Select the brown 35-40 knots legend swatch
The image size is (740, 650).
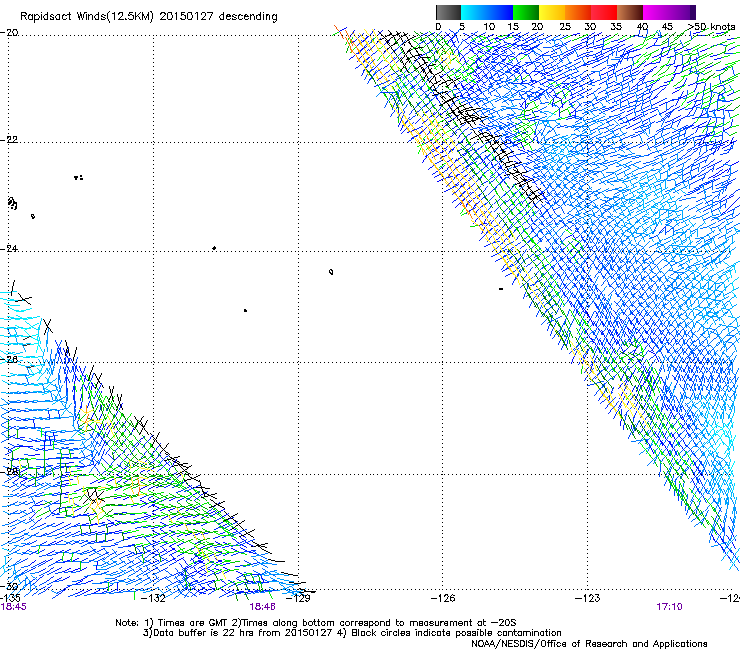pos(630,12)
